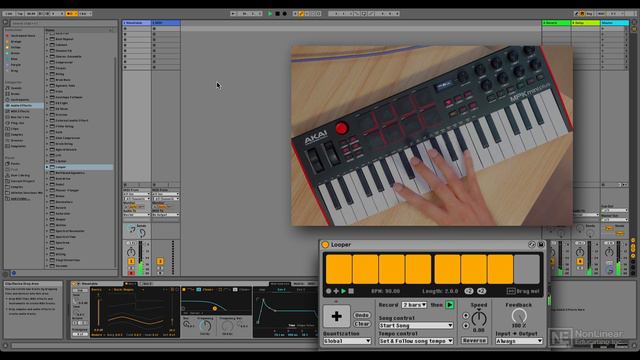Viewport: 640px width, 360px height.
Task: Open first track's Audio To dropdown
Action: tap(137, 214)
